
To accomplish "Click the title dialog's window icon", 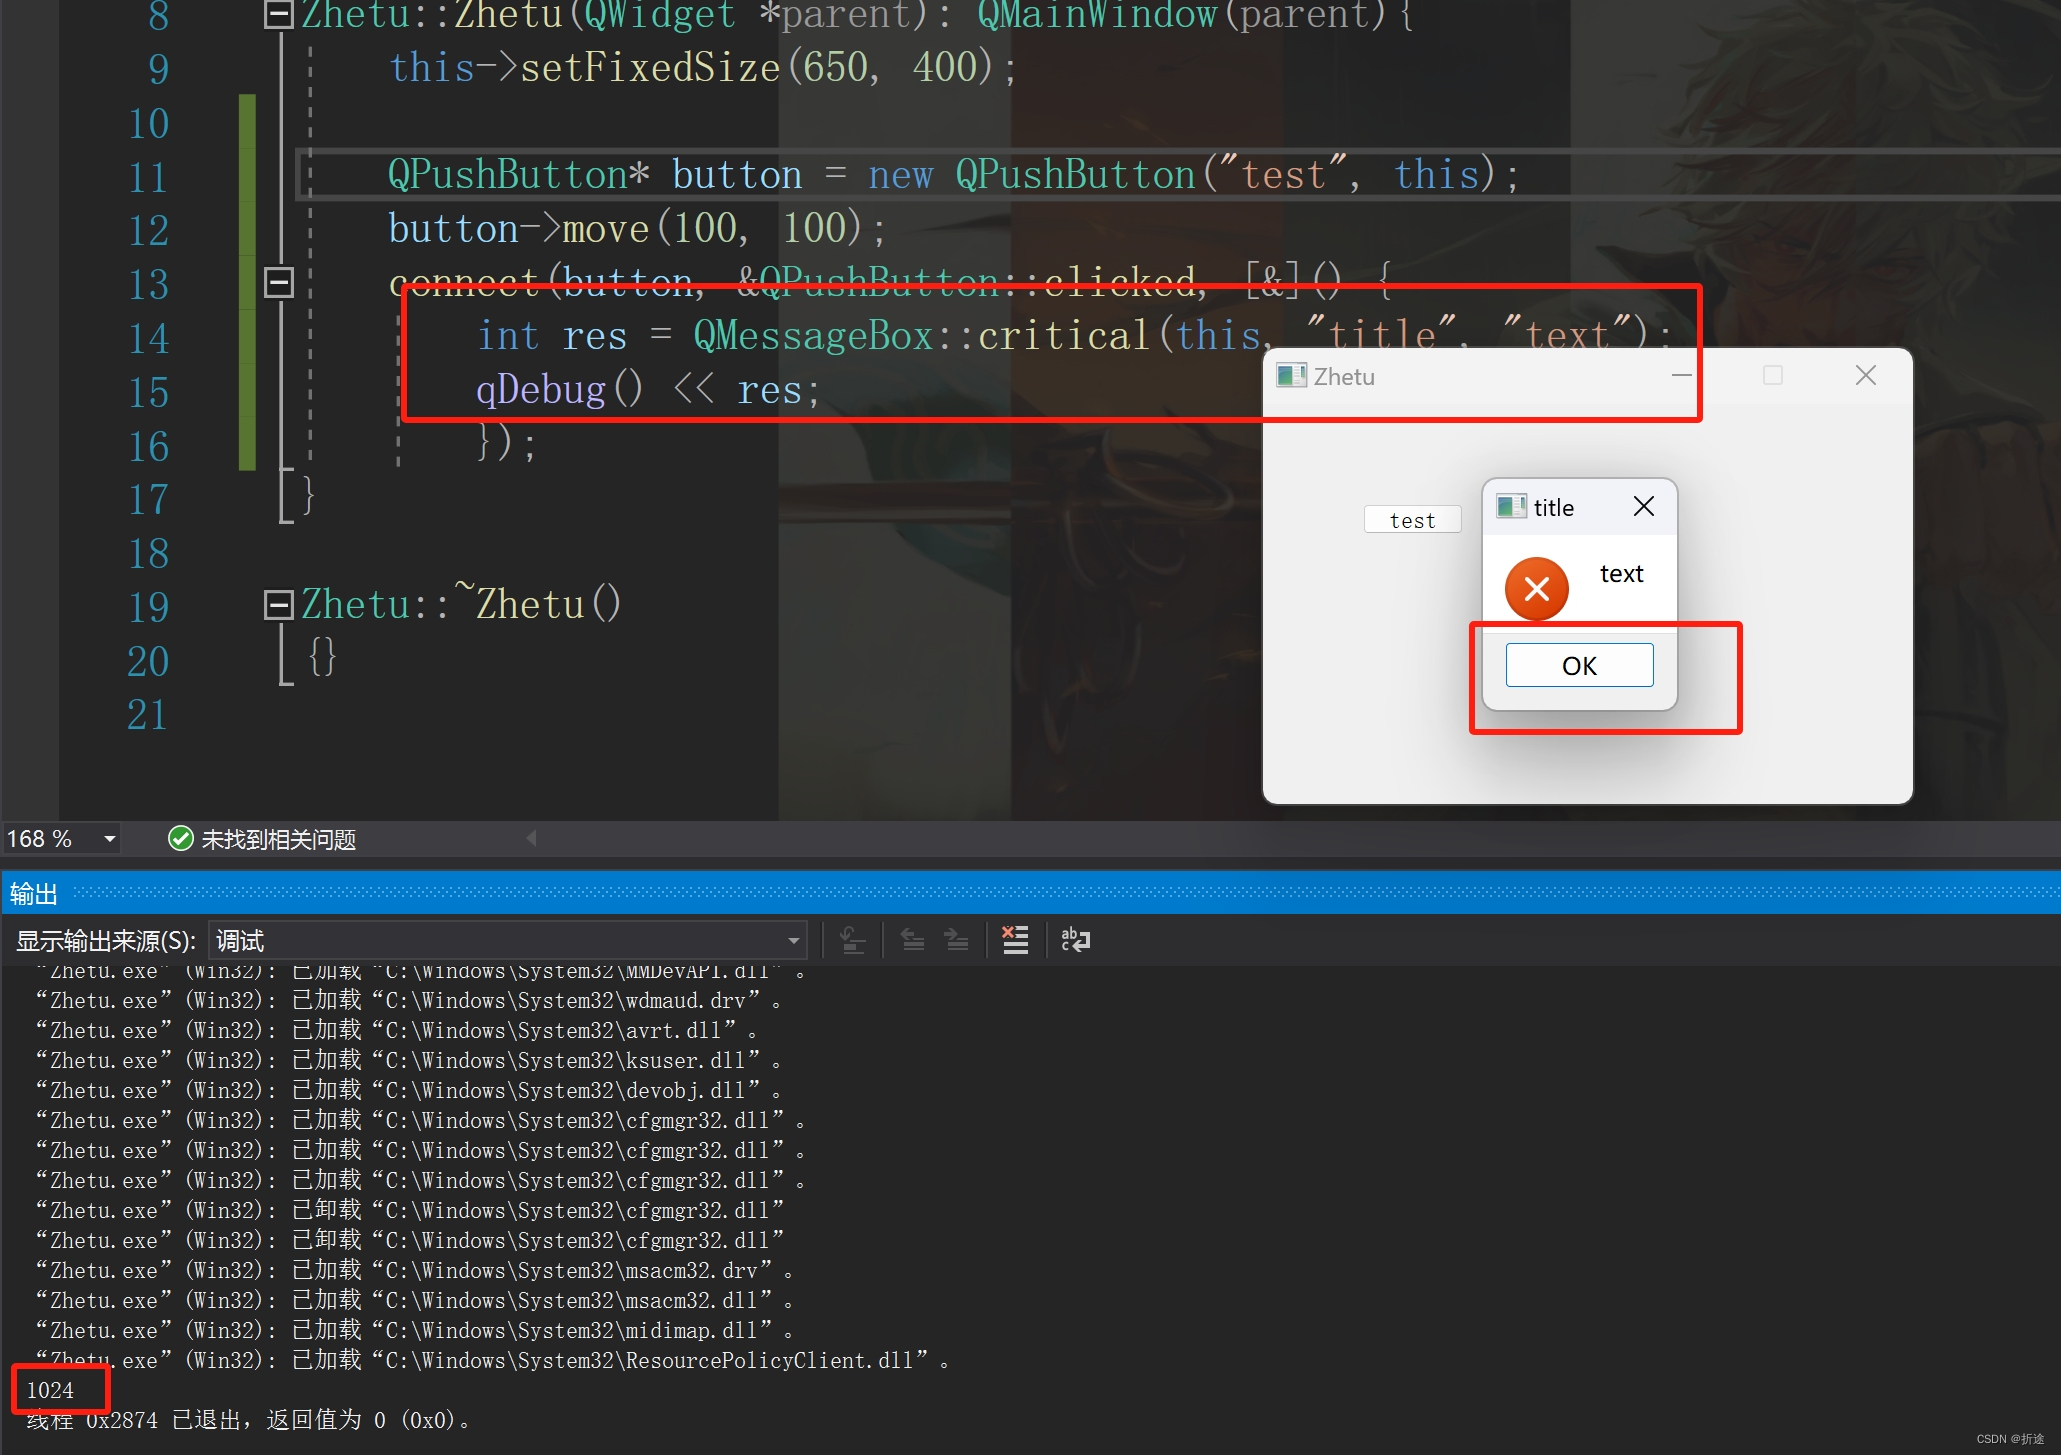I will click(1510, 507).
